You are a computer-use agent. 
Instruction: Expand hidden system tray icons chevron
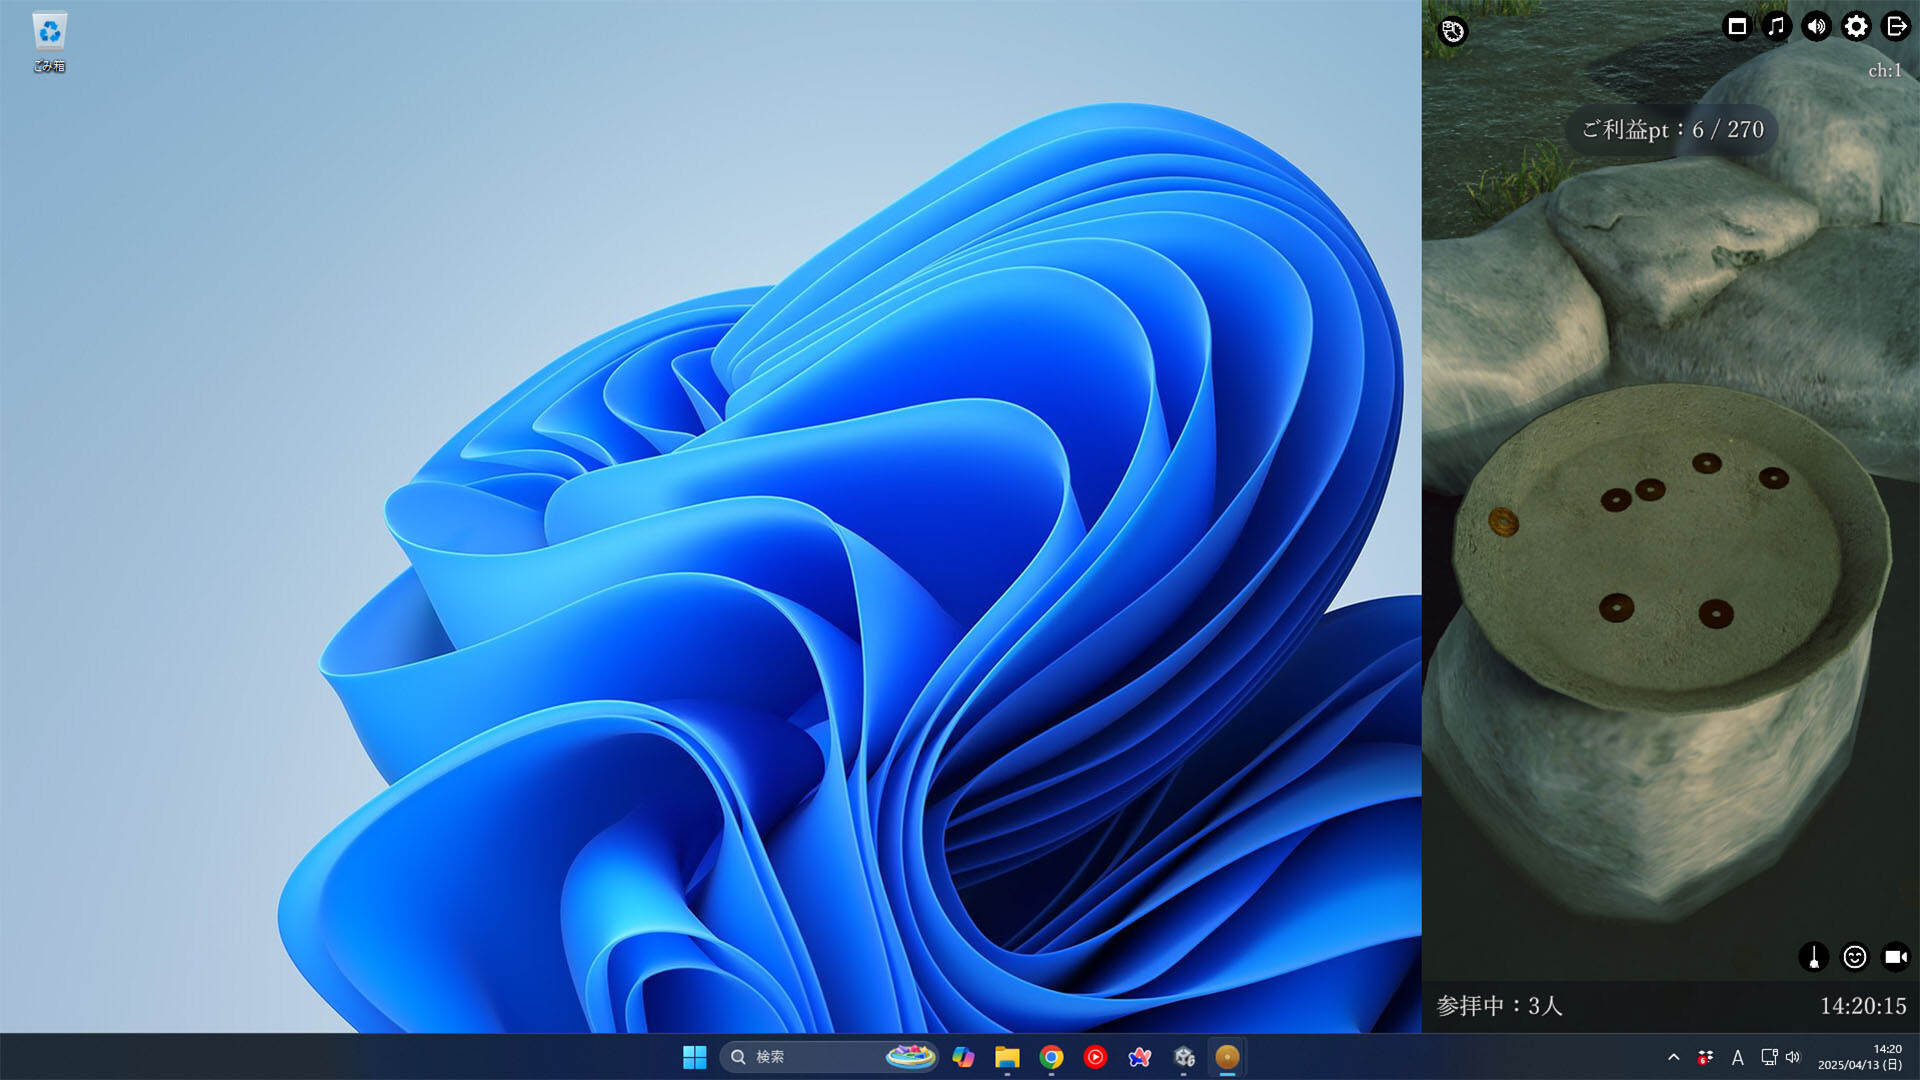point(1673,1057)
